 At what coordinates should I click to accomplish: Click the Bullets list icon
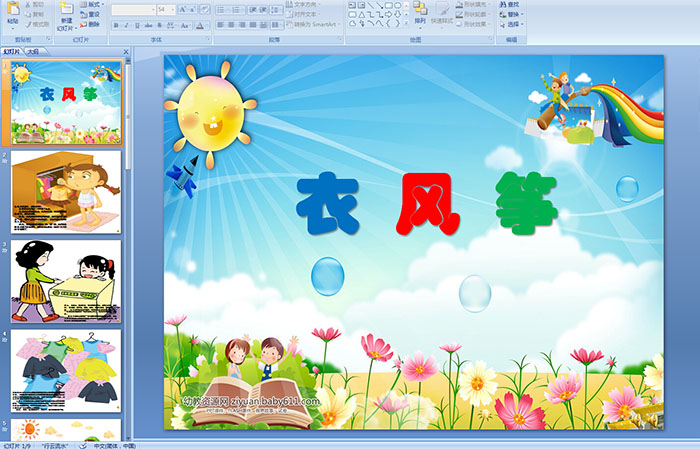tap(222, 10)
